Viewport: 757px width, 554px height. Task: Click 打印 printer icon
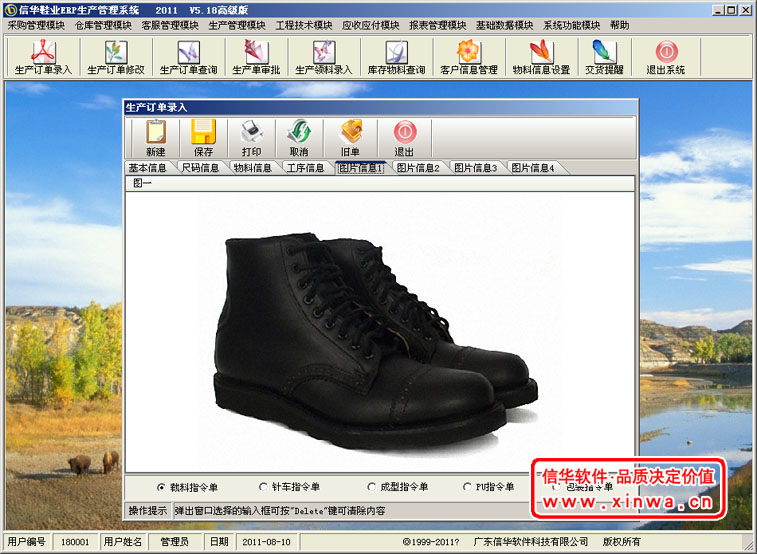[x=252, y=138]
